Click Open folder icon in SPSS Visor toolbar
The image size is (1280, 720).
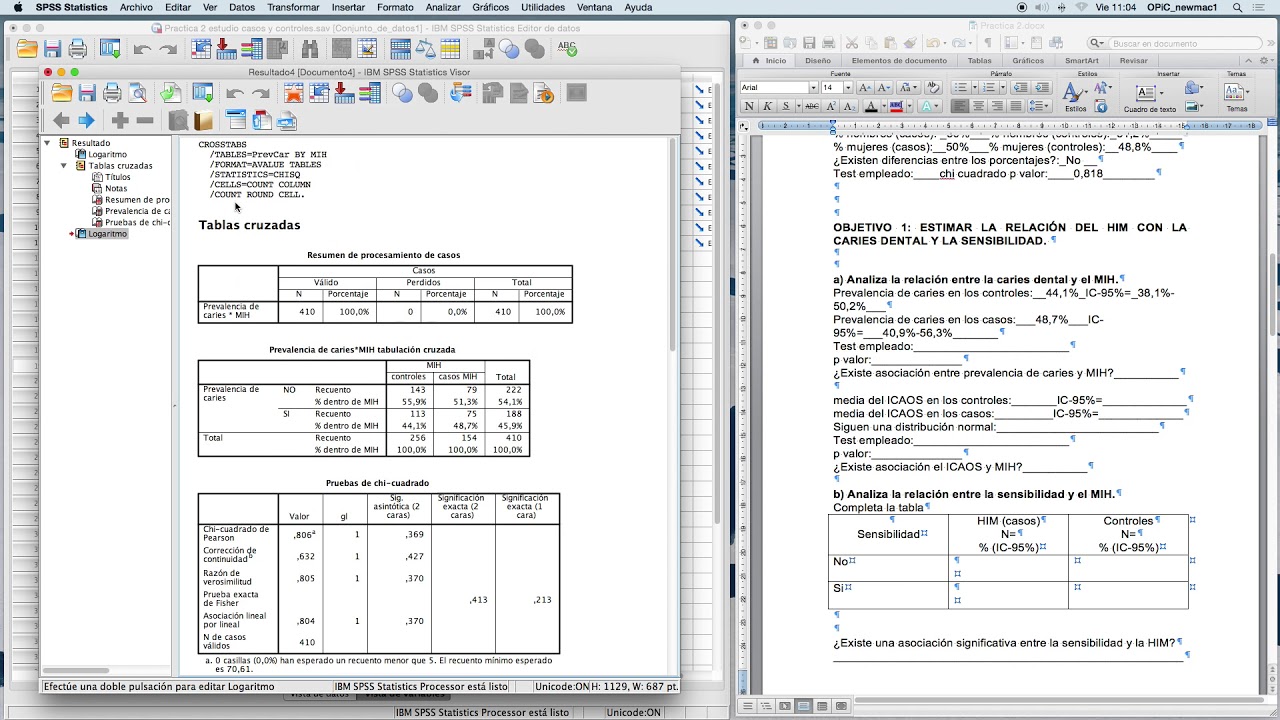click(62, 93)
